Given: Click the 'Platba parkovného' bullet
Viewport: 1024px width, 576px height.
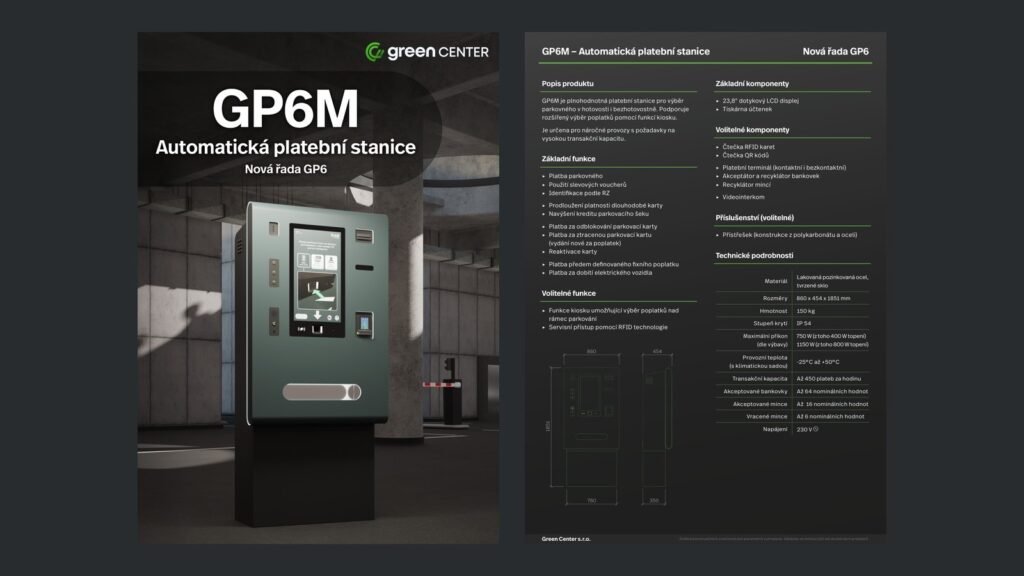Looking at the screenshot, I should click(x=575, y=176).
